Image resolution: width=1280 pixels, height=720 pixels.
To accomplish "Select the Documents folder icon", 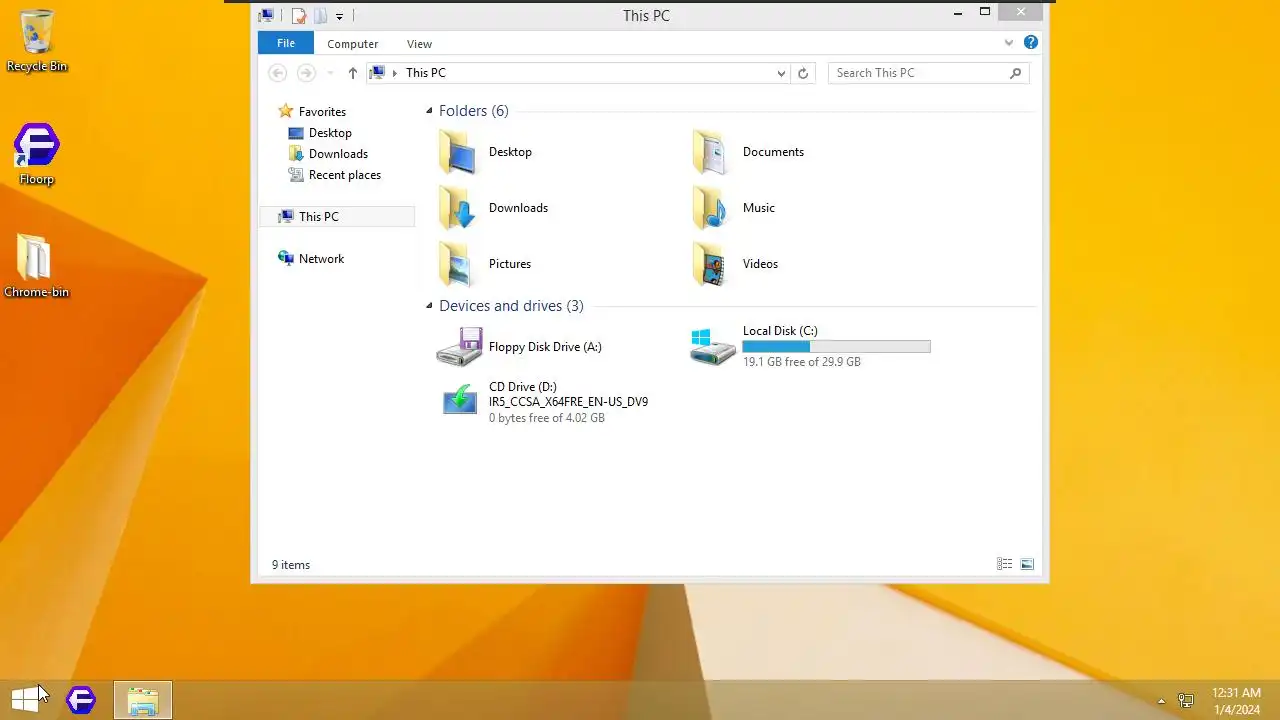I will tap(712, 152).
